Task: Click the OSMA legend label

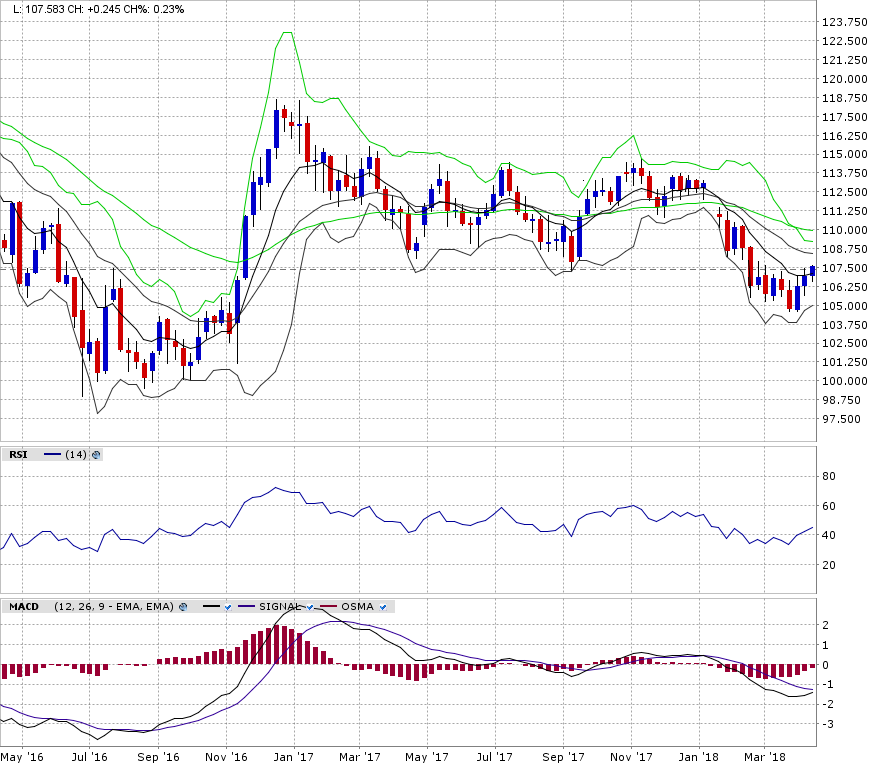Action: point(357,607)
